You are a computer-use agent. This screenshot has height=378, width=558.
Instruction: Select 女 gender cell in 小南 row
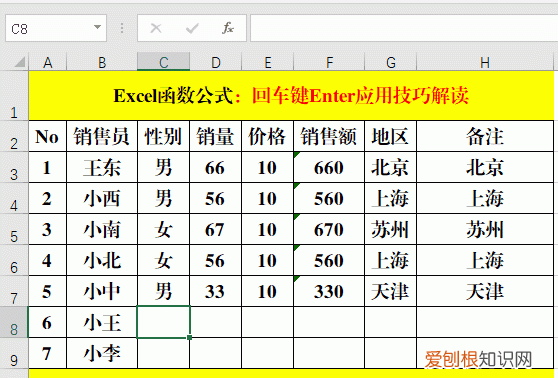click(163, 229)
